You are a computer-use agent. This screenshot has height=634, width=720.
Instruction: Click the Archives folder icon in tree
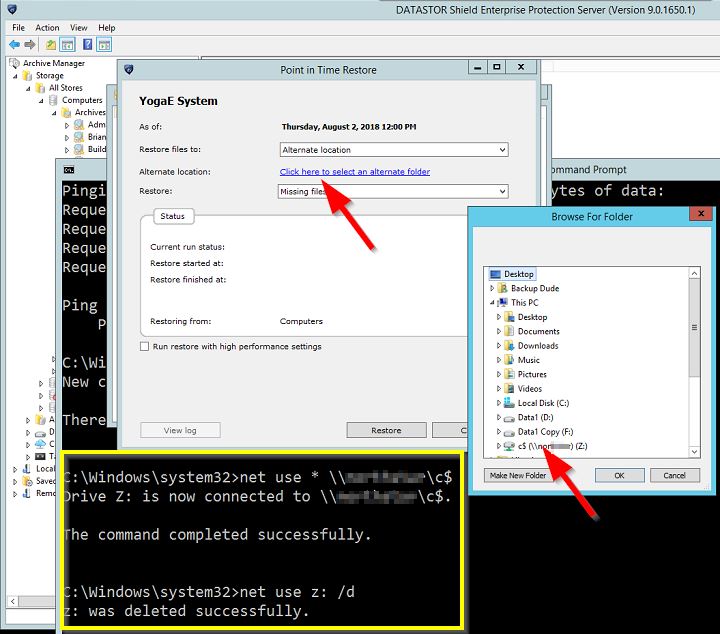click(x=66, y=112)
